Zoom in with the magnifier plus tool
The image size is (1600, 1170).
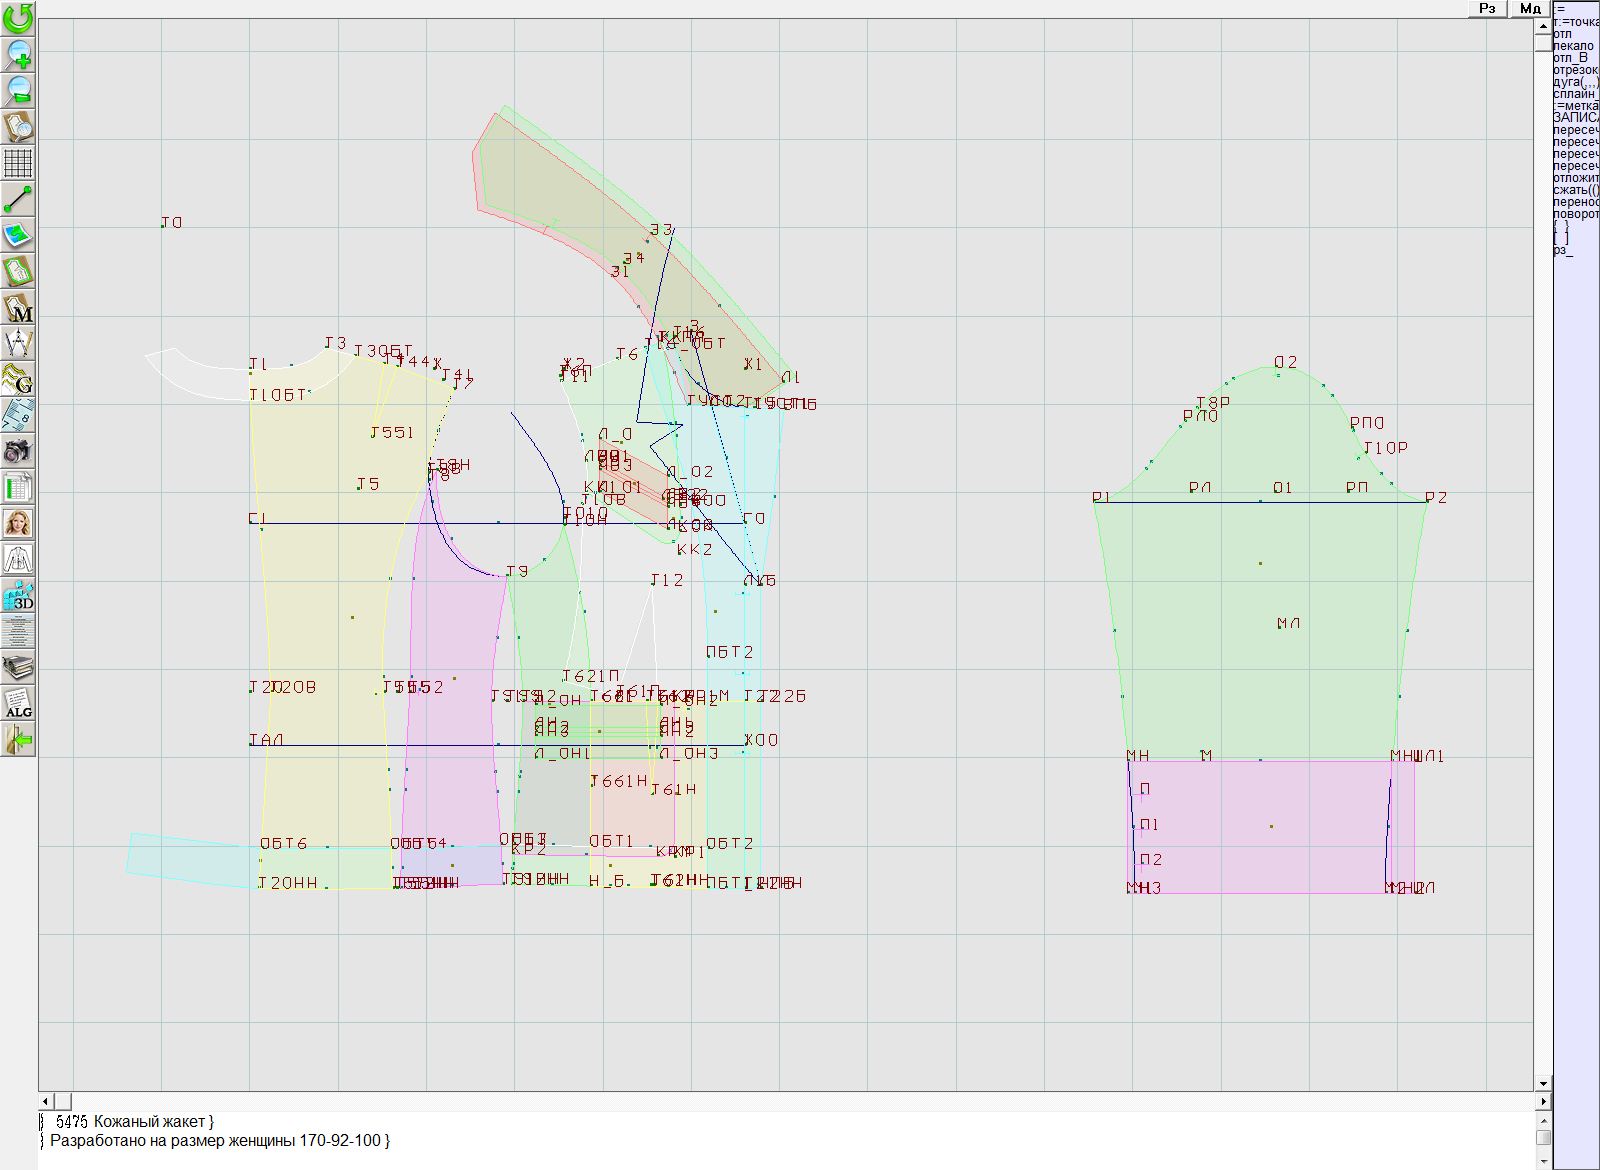coord(18,54)
